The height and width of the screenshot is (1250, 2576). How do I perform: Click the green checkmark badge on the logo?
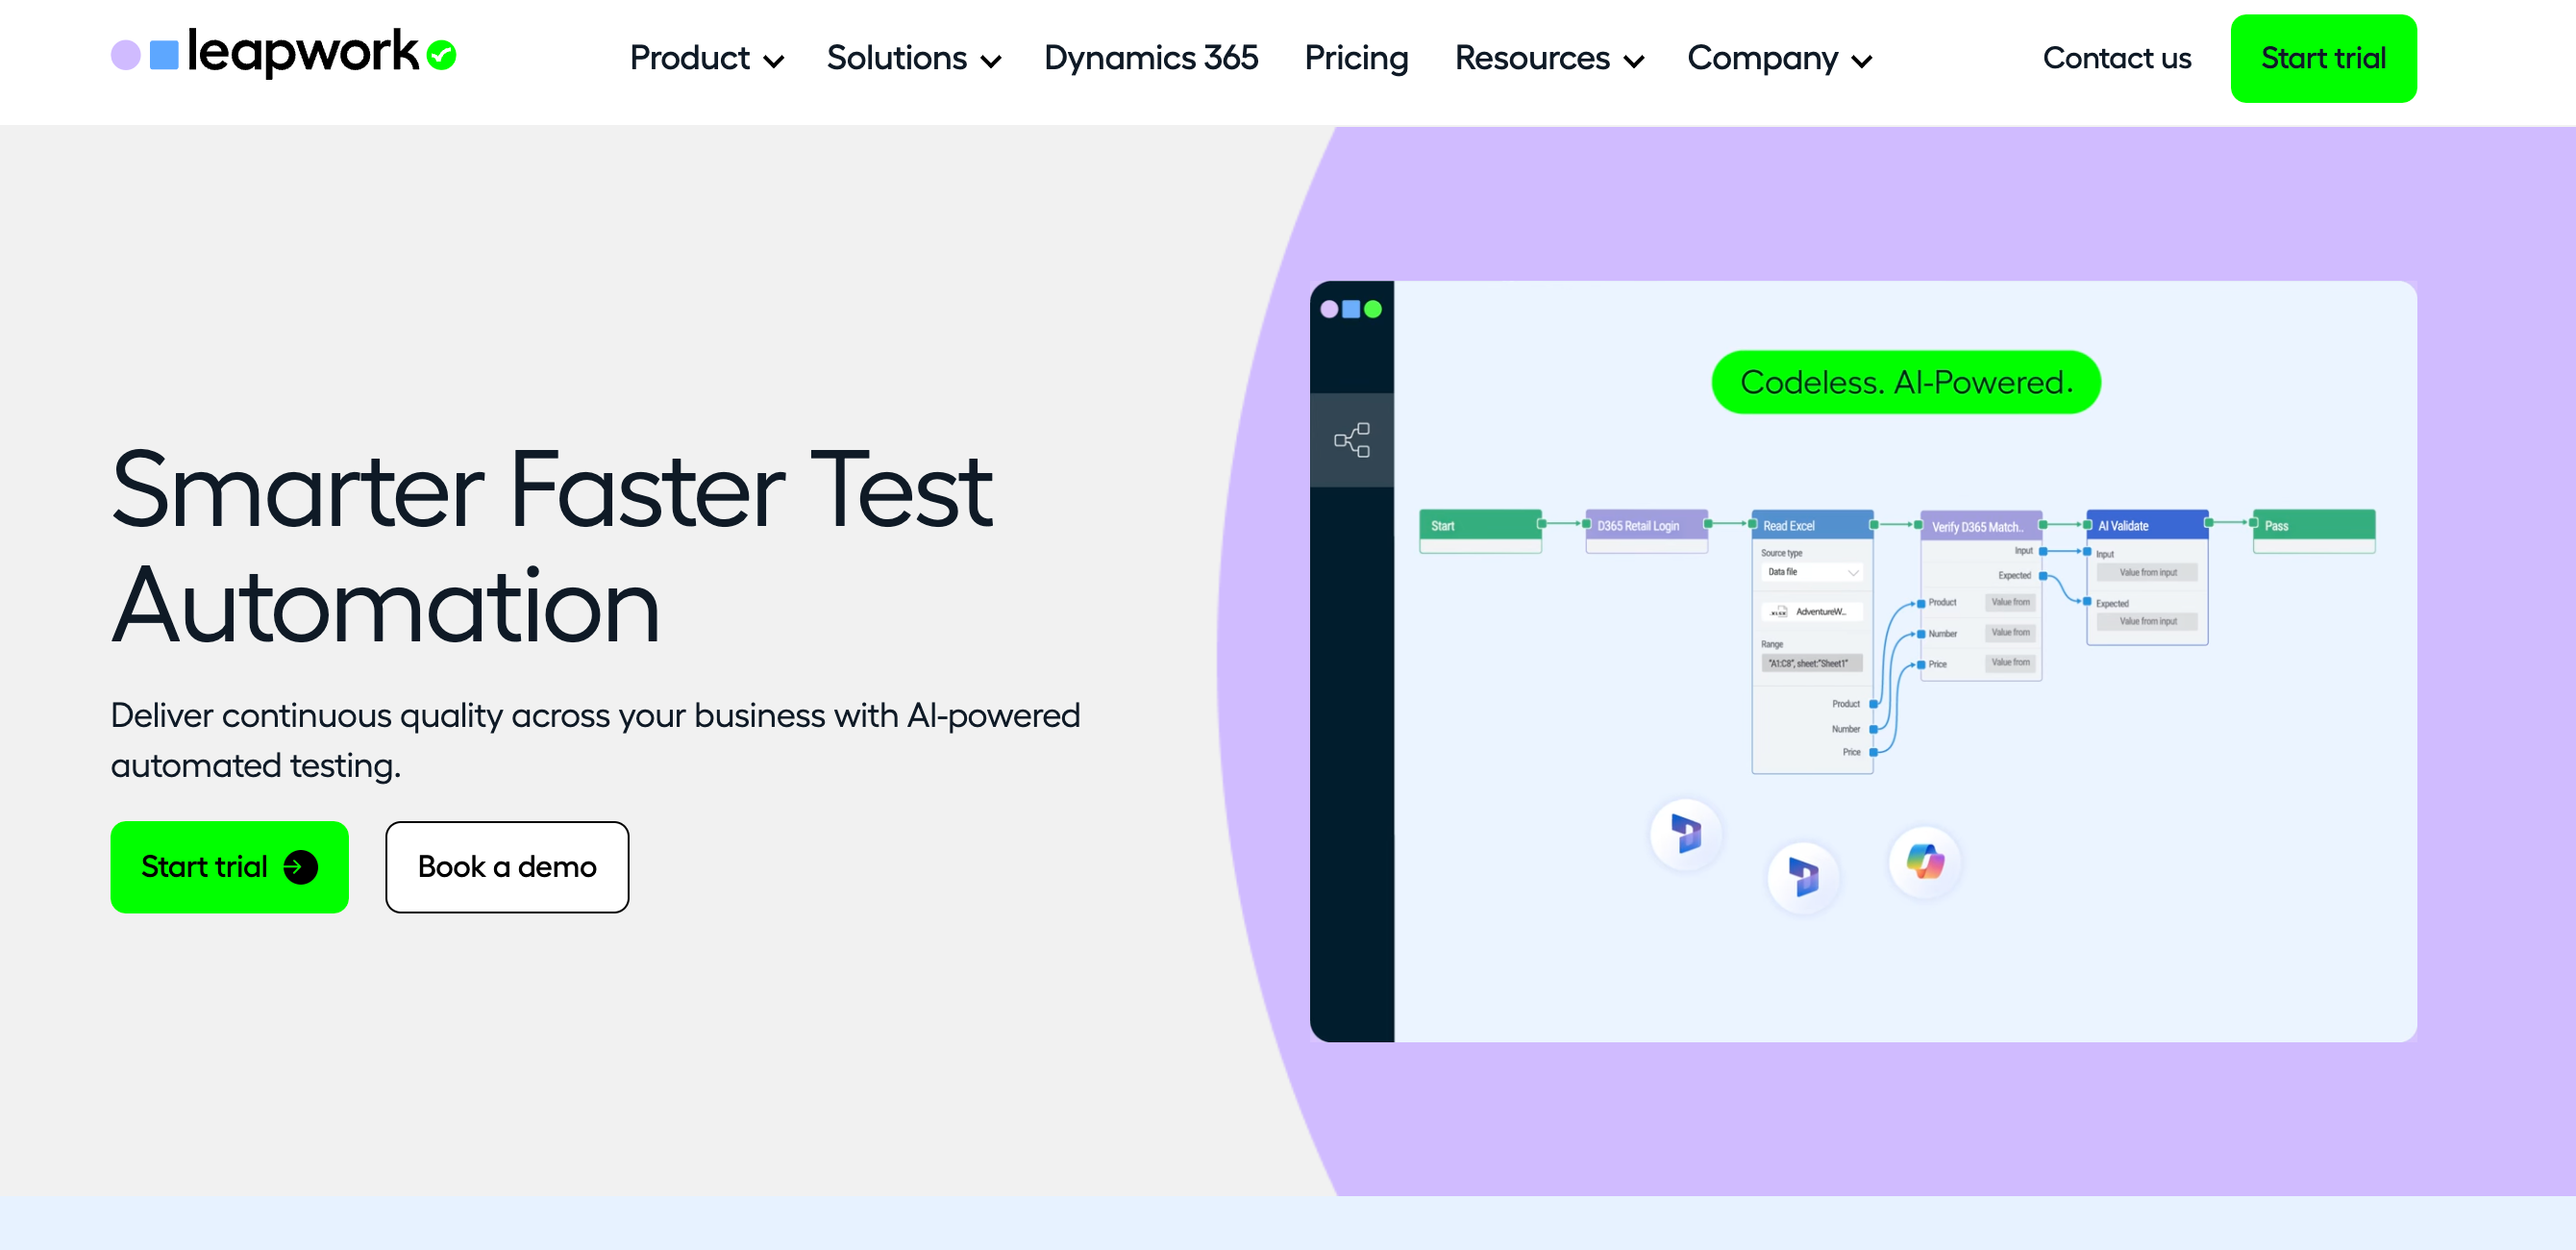click(441, 55)
